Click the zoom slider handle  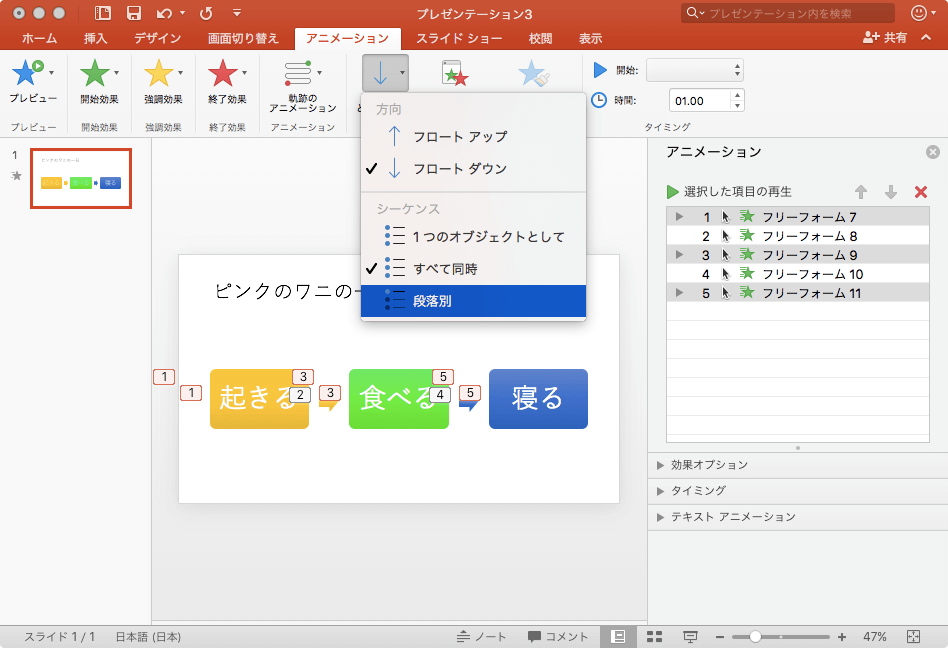pos(755,637)
